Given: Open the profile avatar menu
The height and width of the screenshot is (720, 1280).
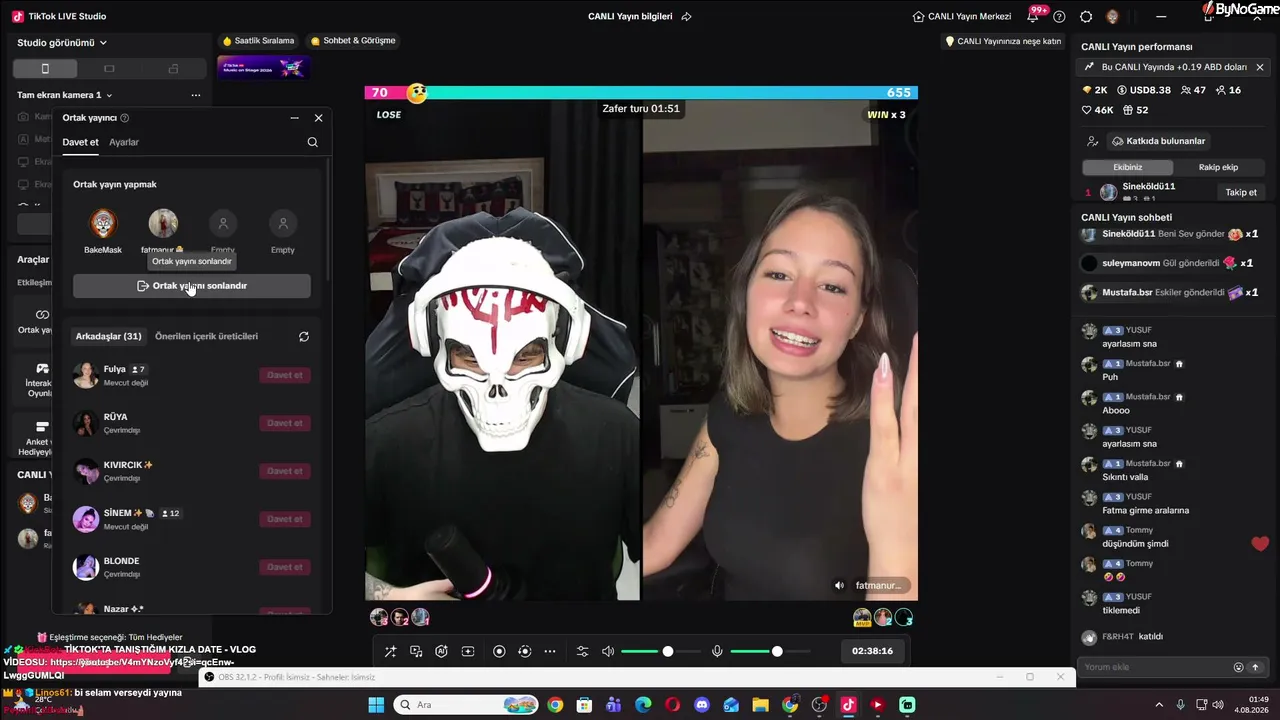Looking at the screenshot, I should [1112, 17].
